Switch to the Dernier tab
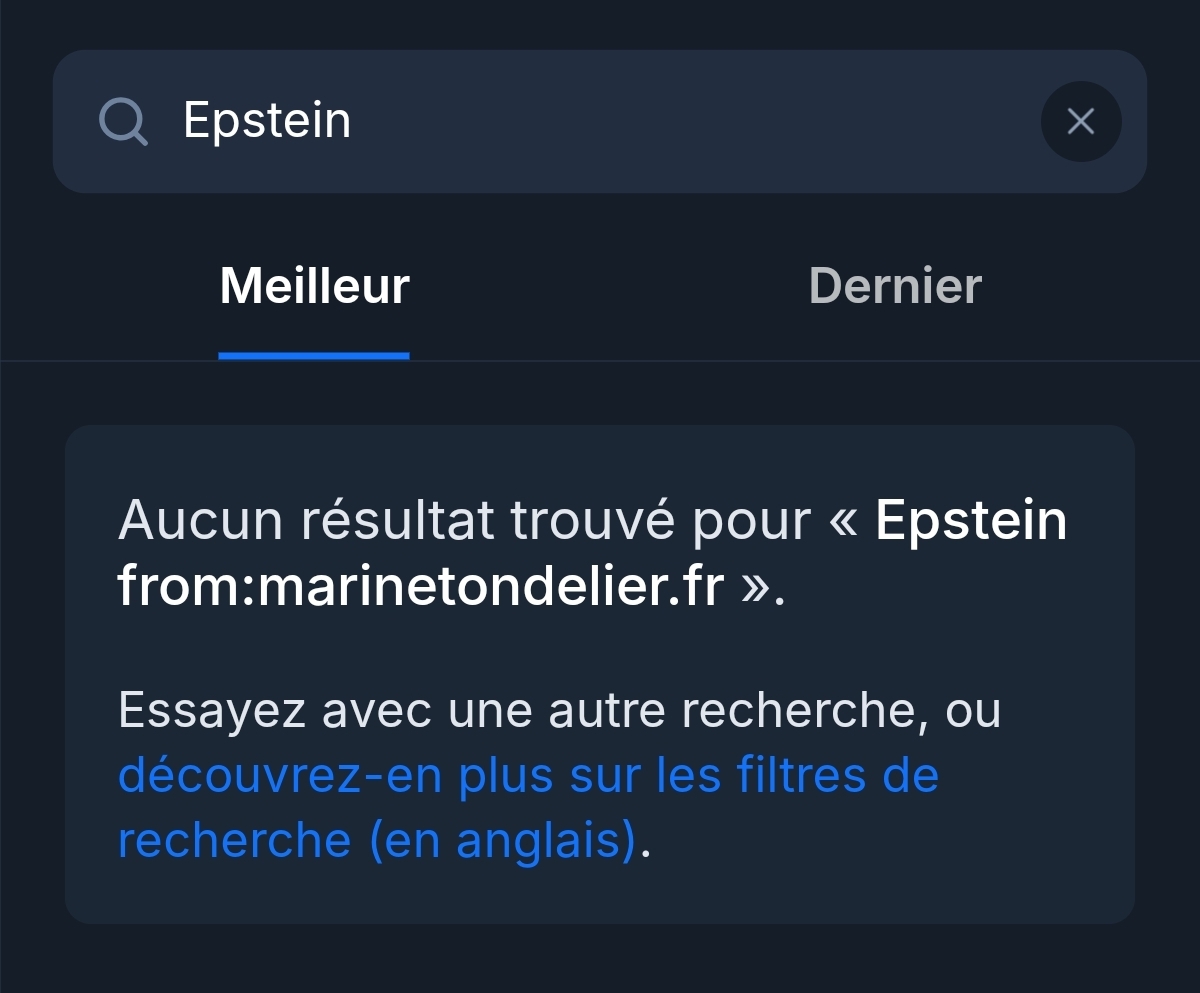 click(895, 287)
